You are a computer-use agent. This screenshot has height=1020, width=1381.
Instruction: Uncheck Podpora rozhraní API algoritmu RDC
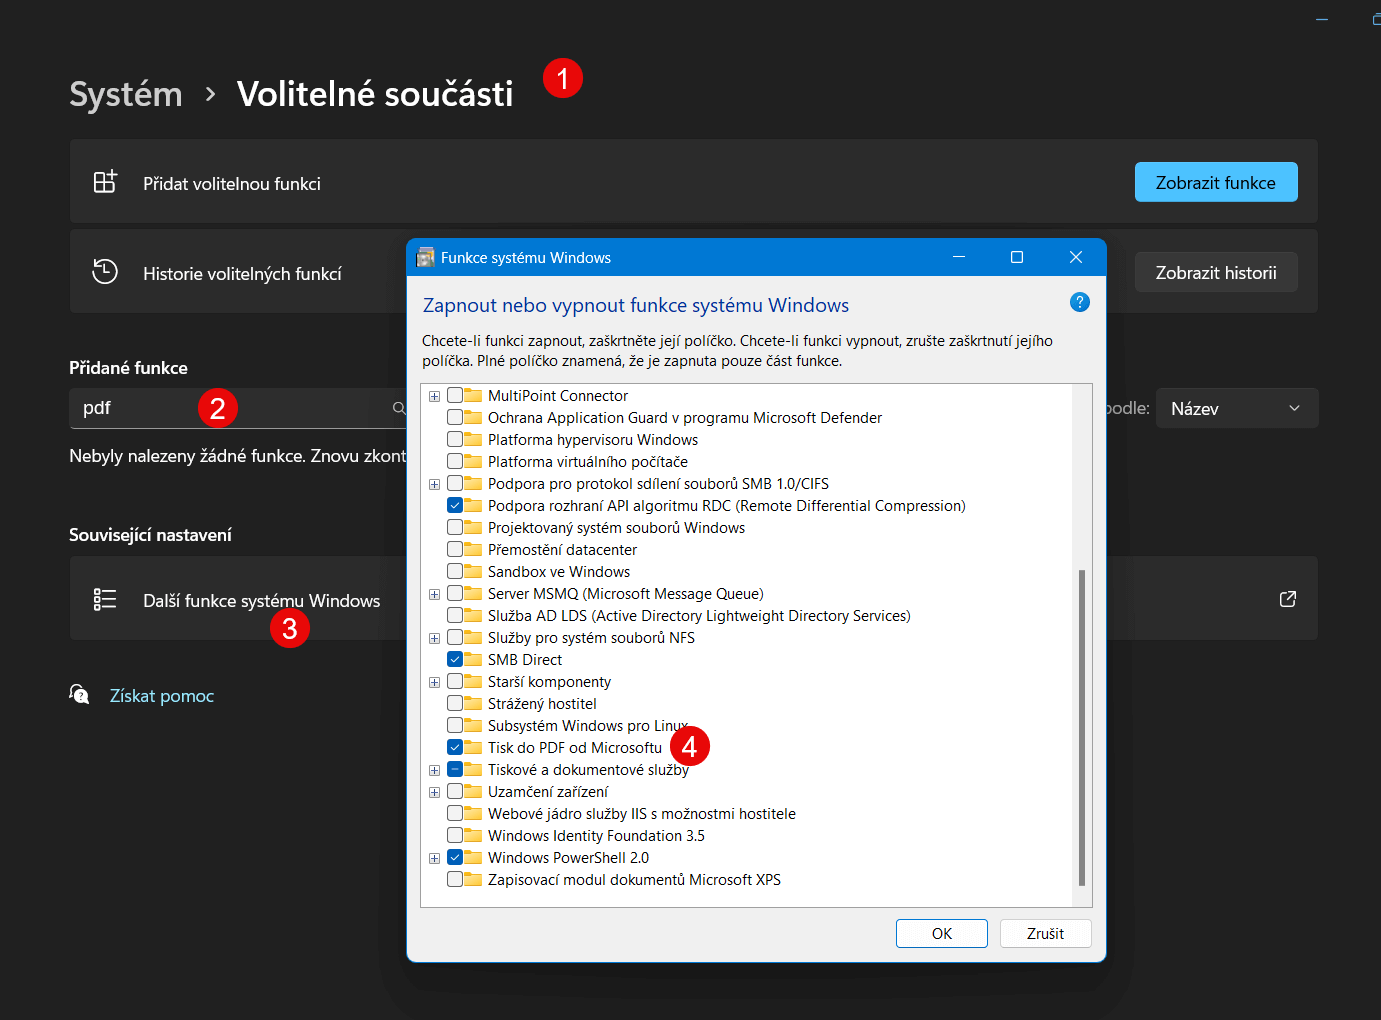coord(455,505)
